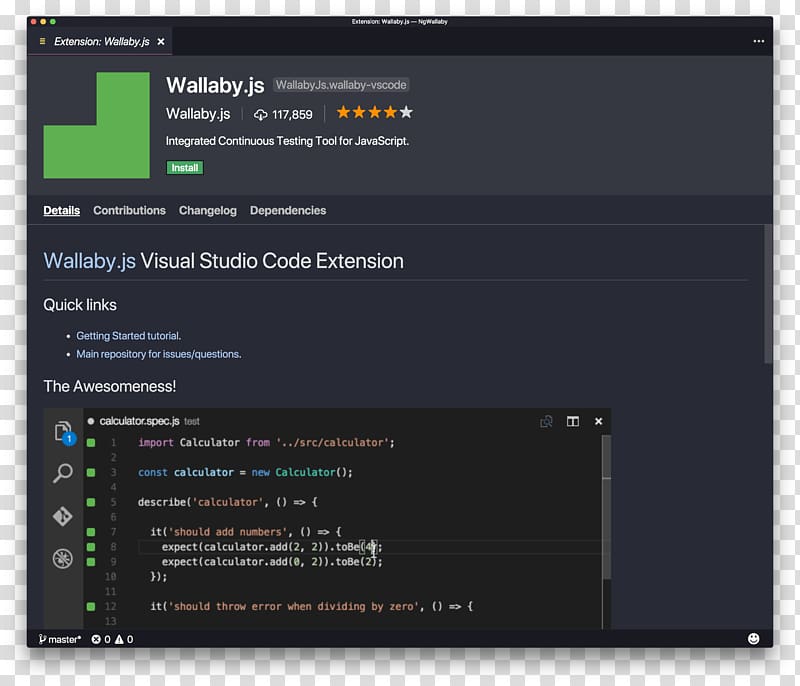Click the preview editor close X icon

coord(598,421)
